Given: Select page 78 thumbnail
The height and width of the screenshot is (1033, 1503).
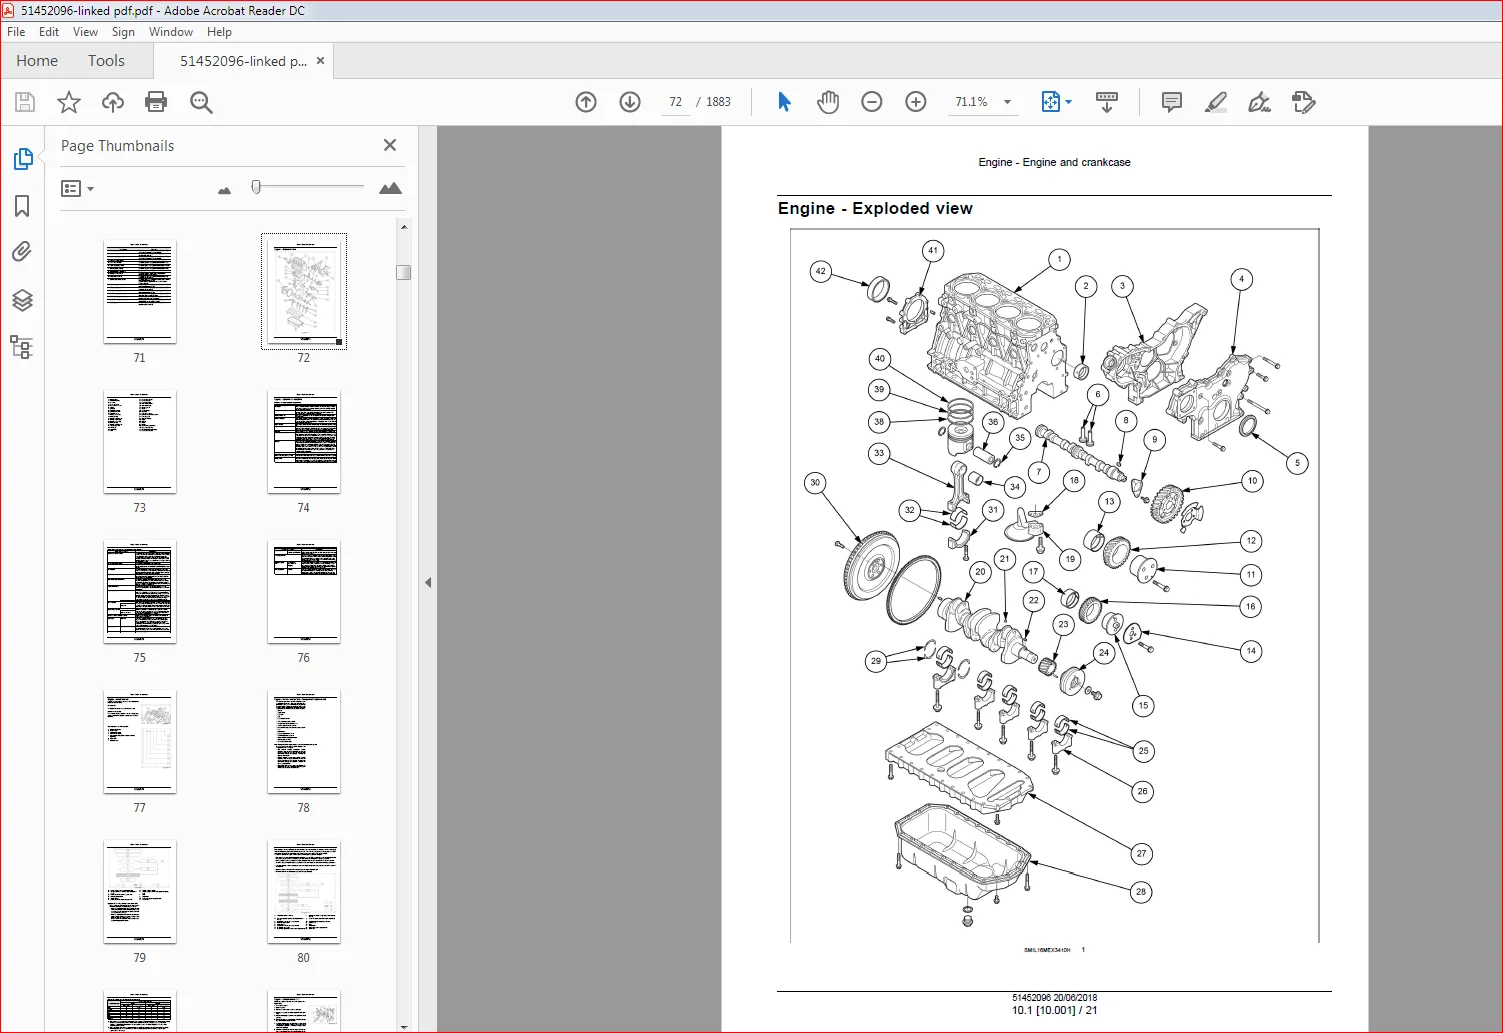Looking at the screenshot, I should 304,742.
